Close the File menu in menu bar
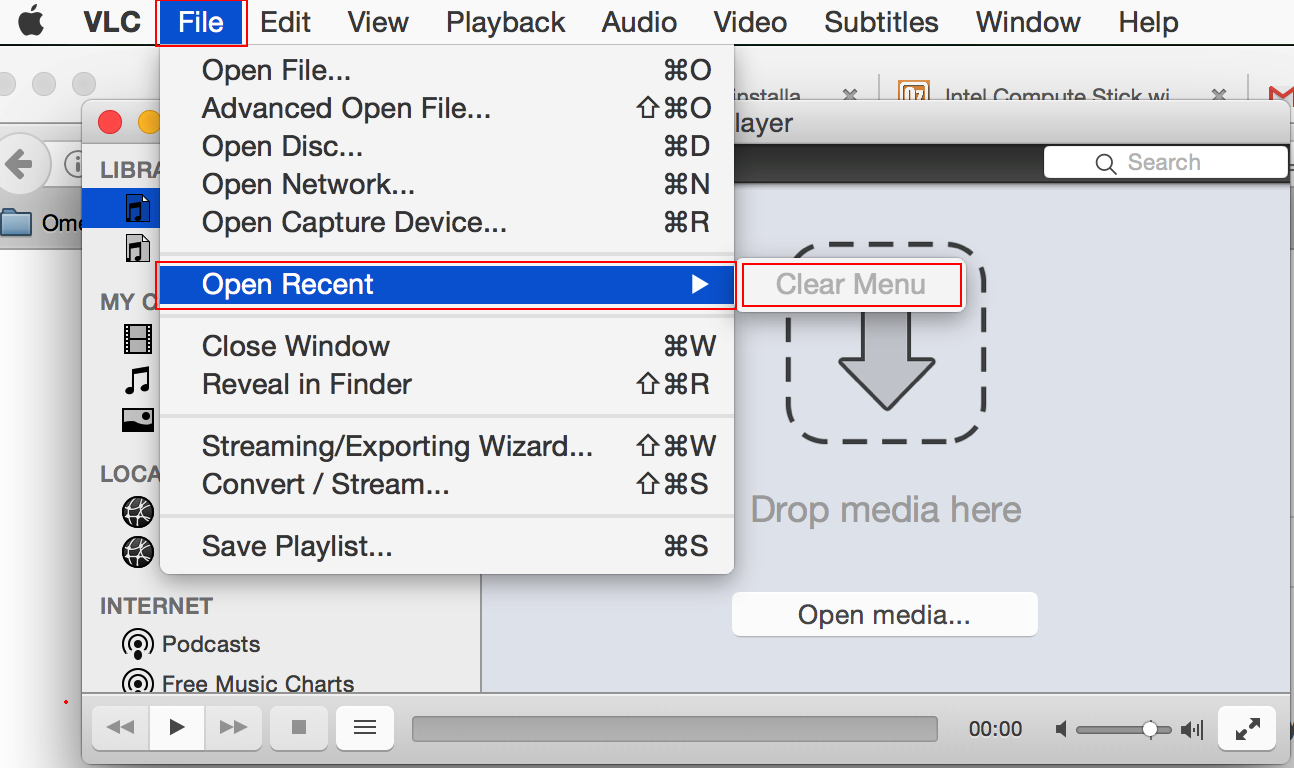 (x=201, y=22)
